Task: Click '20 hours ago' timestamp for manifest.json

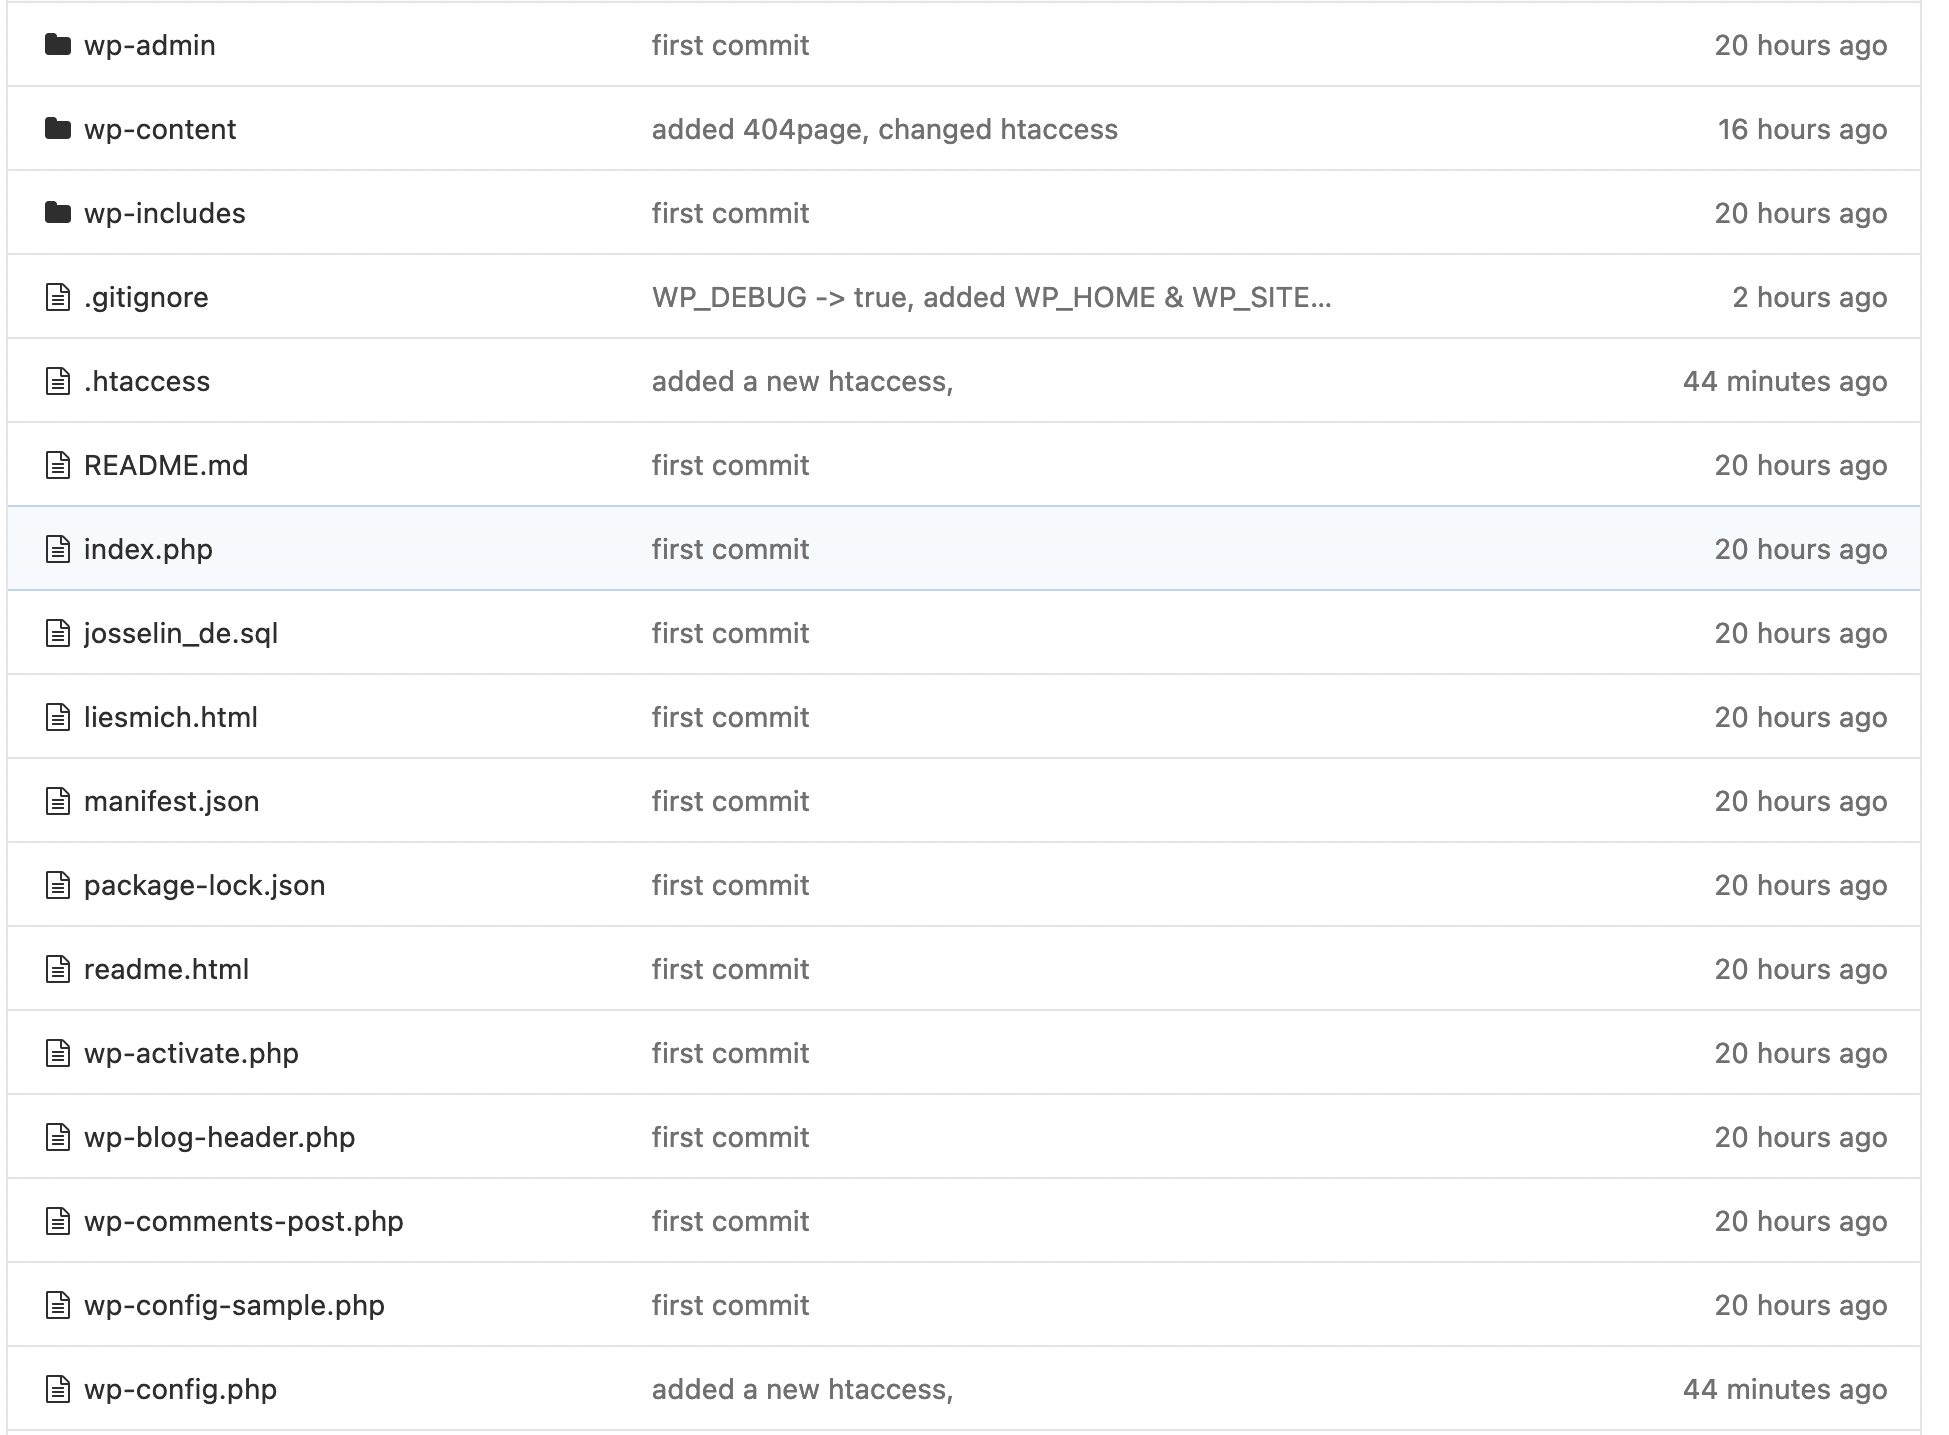Action: click(x=1801, y=802)
